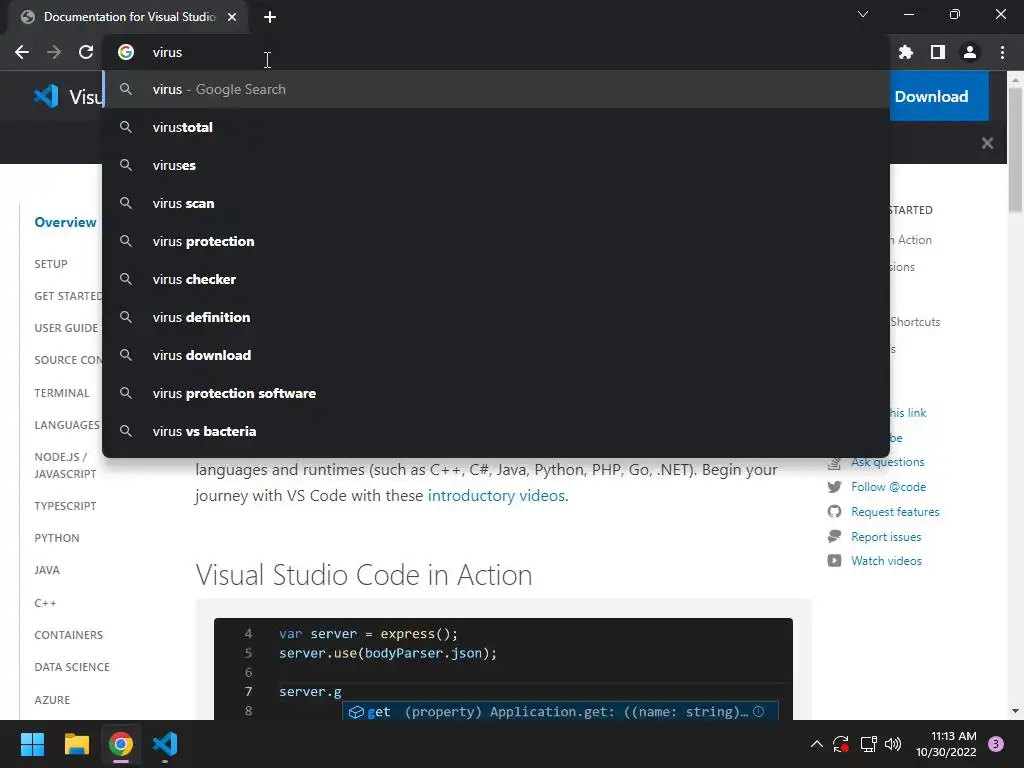This screenshot has width=1024, height=768.
Task: Open a new browser tab
Action: point(270,17)
